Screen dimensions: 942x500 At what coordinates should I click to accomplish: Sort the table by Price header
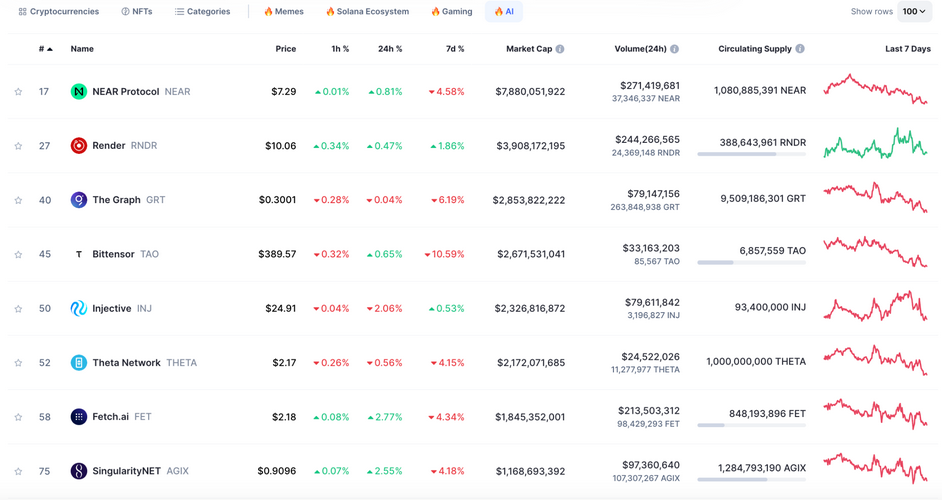[286, 49]
